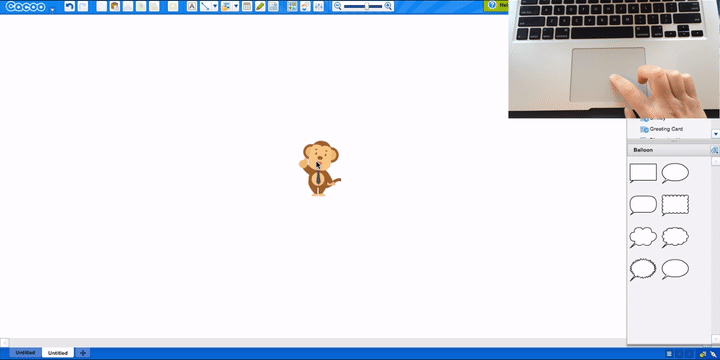This screenshot has height=360, width=720.
Task: Choose the green pencil freehand tool
Action: (260, 6)
